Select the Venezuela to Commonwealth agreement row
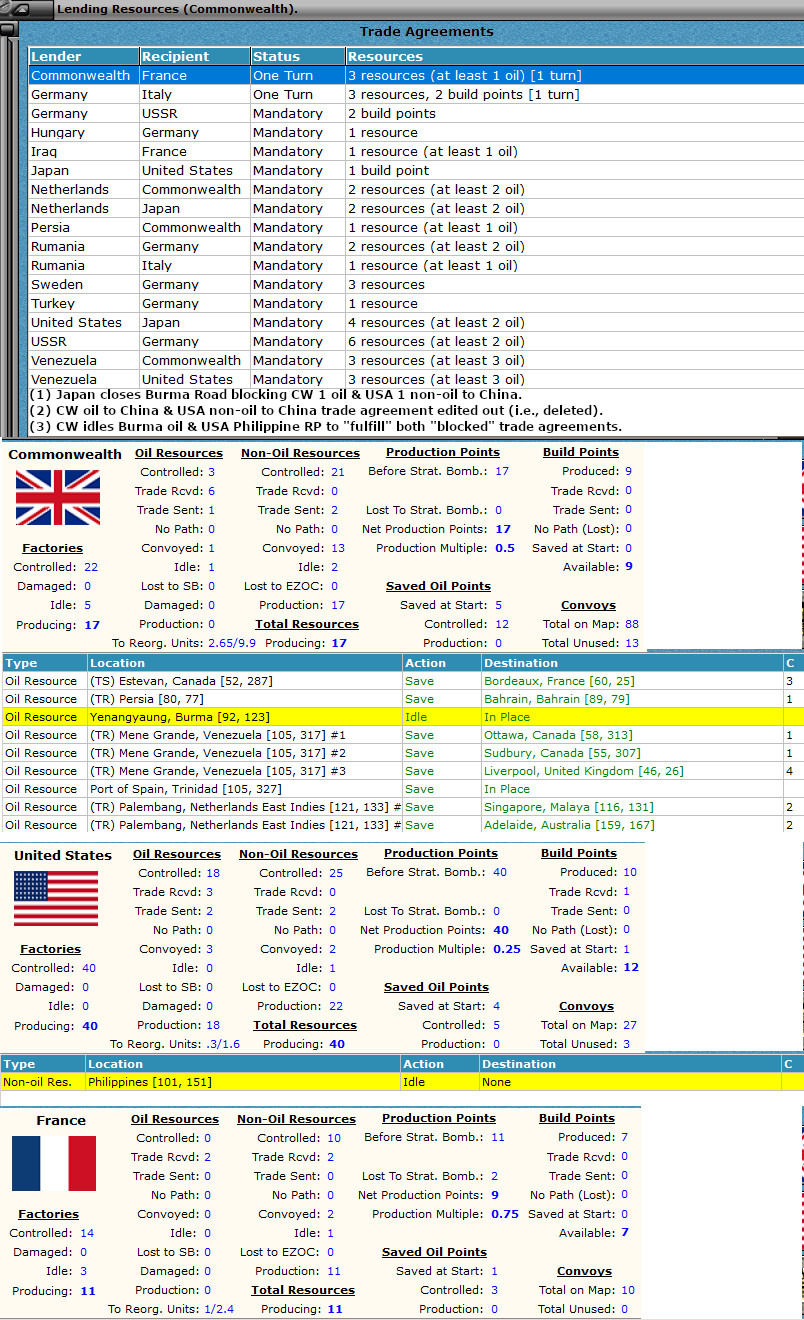 (x=415, y=360)
